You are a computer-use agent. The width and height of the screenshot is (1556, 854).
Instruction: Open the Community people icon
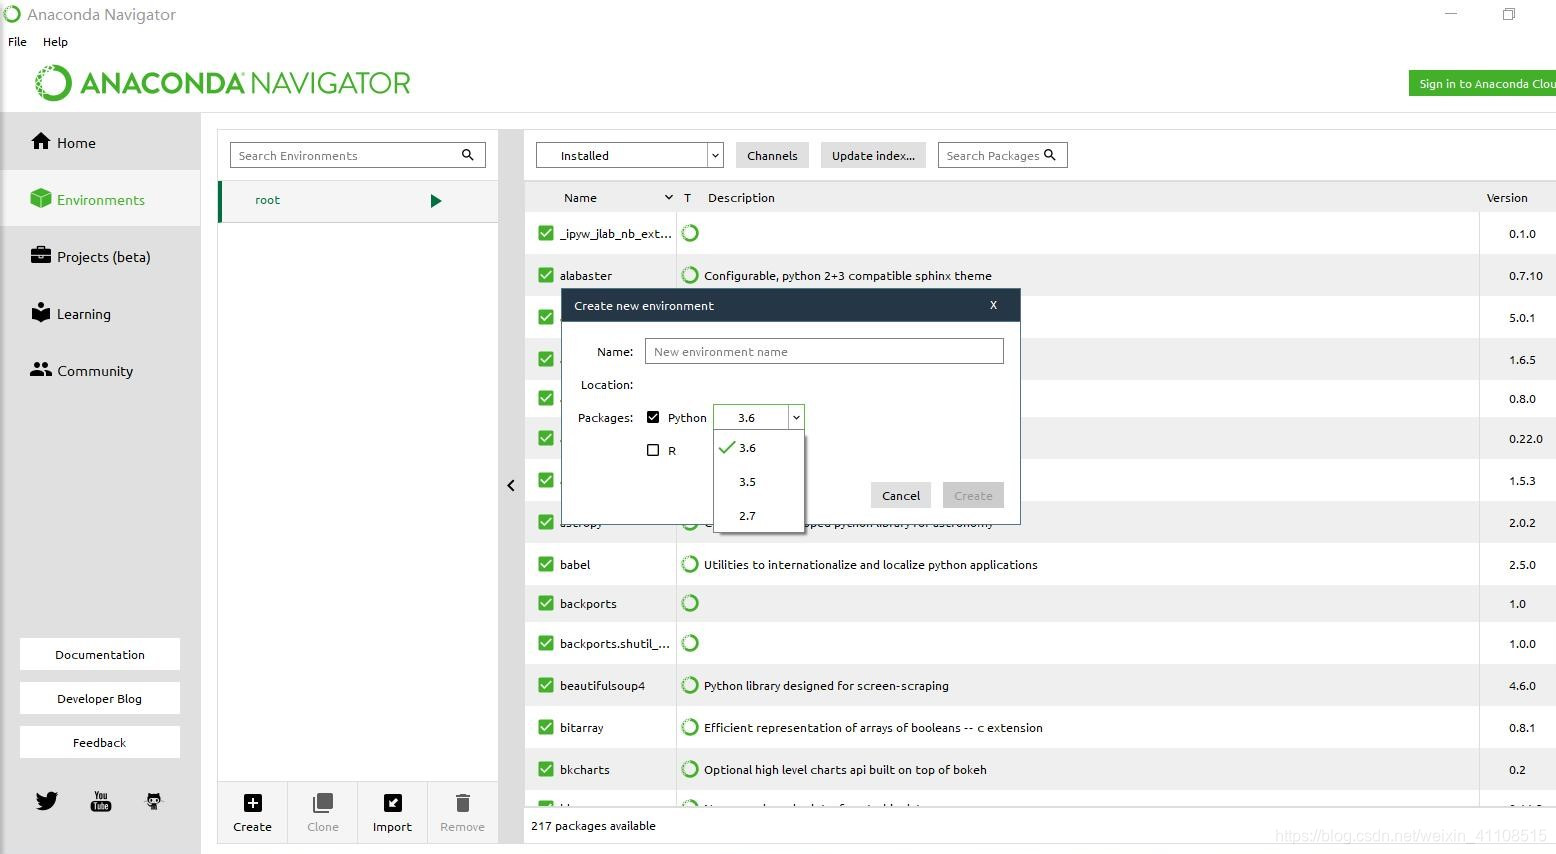[x=40, y=369]
